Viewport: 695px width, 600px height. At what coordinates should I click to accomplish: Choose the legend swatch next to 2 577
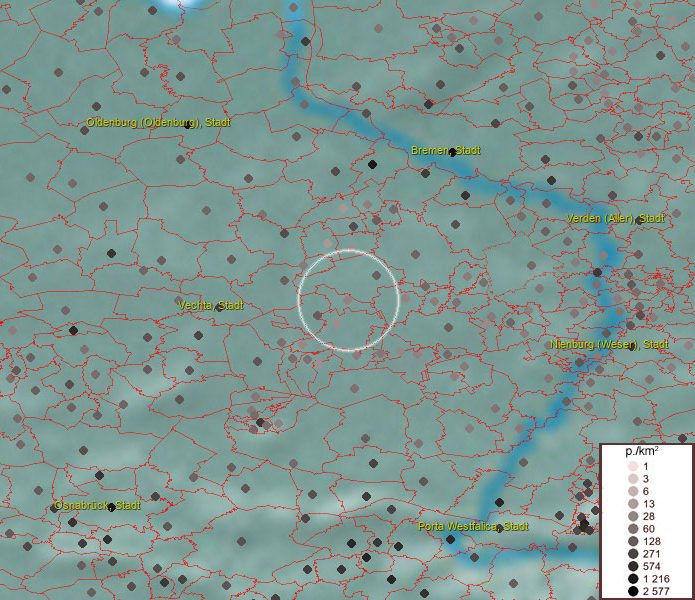click(x=633, y=591)
